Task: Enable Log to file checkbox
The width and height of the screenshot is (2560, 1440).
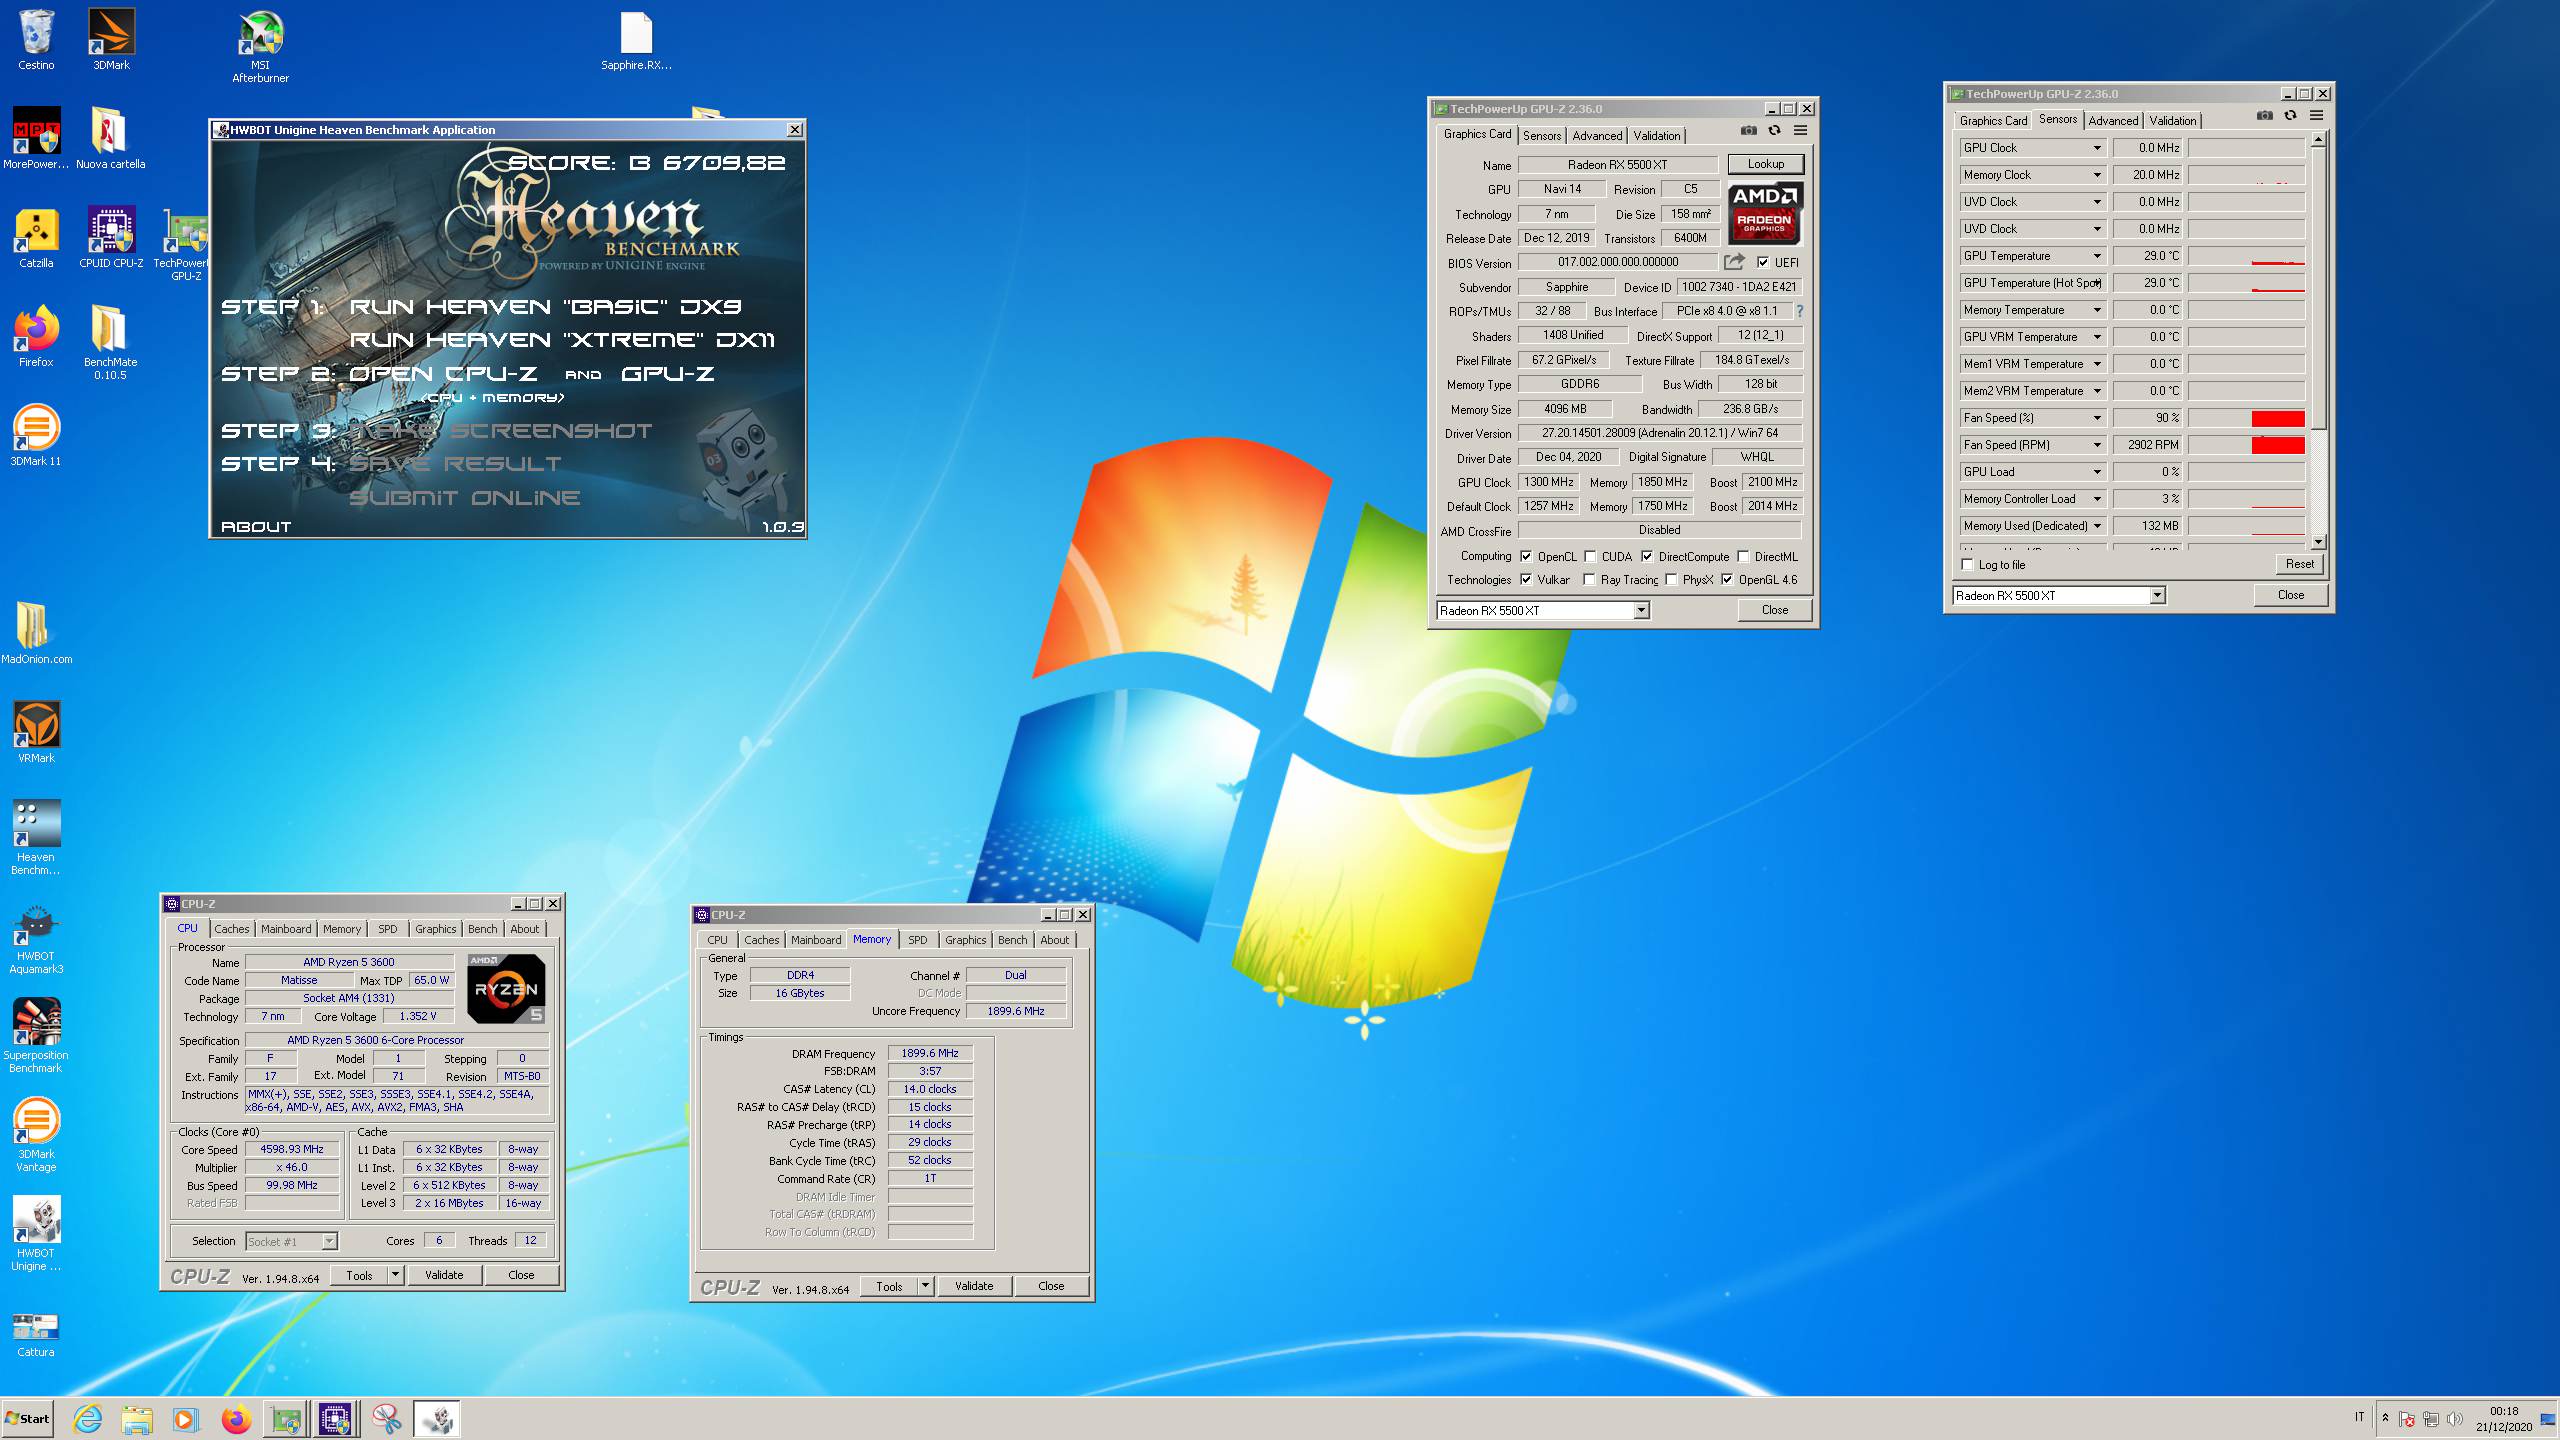Action: 1968,564
